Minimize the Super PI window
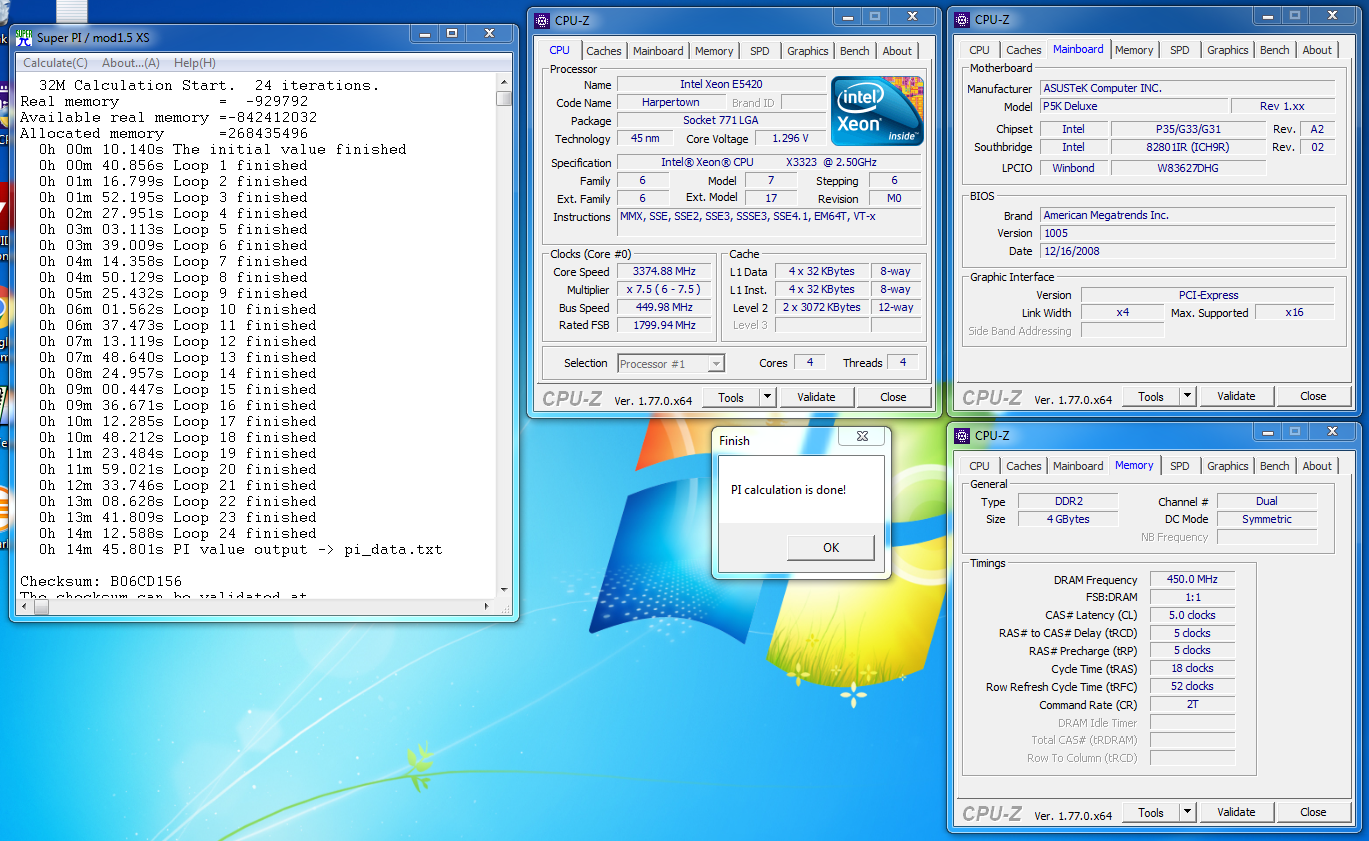This screenshot has height=841, width=1369. 425,33
